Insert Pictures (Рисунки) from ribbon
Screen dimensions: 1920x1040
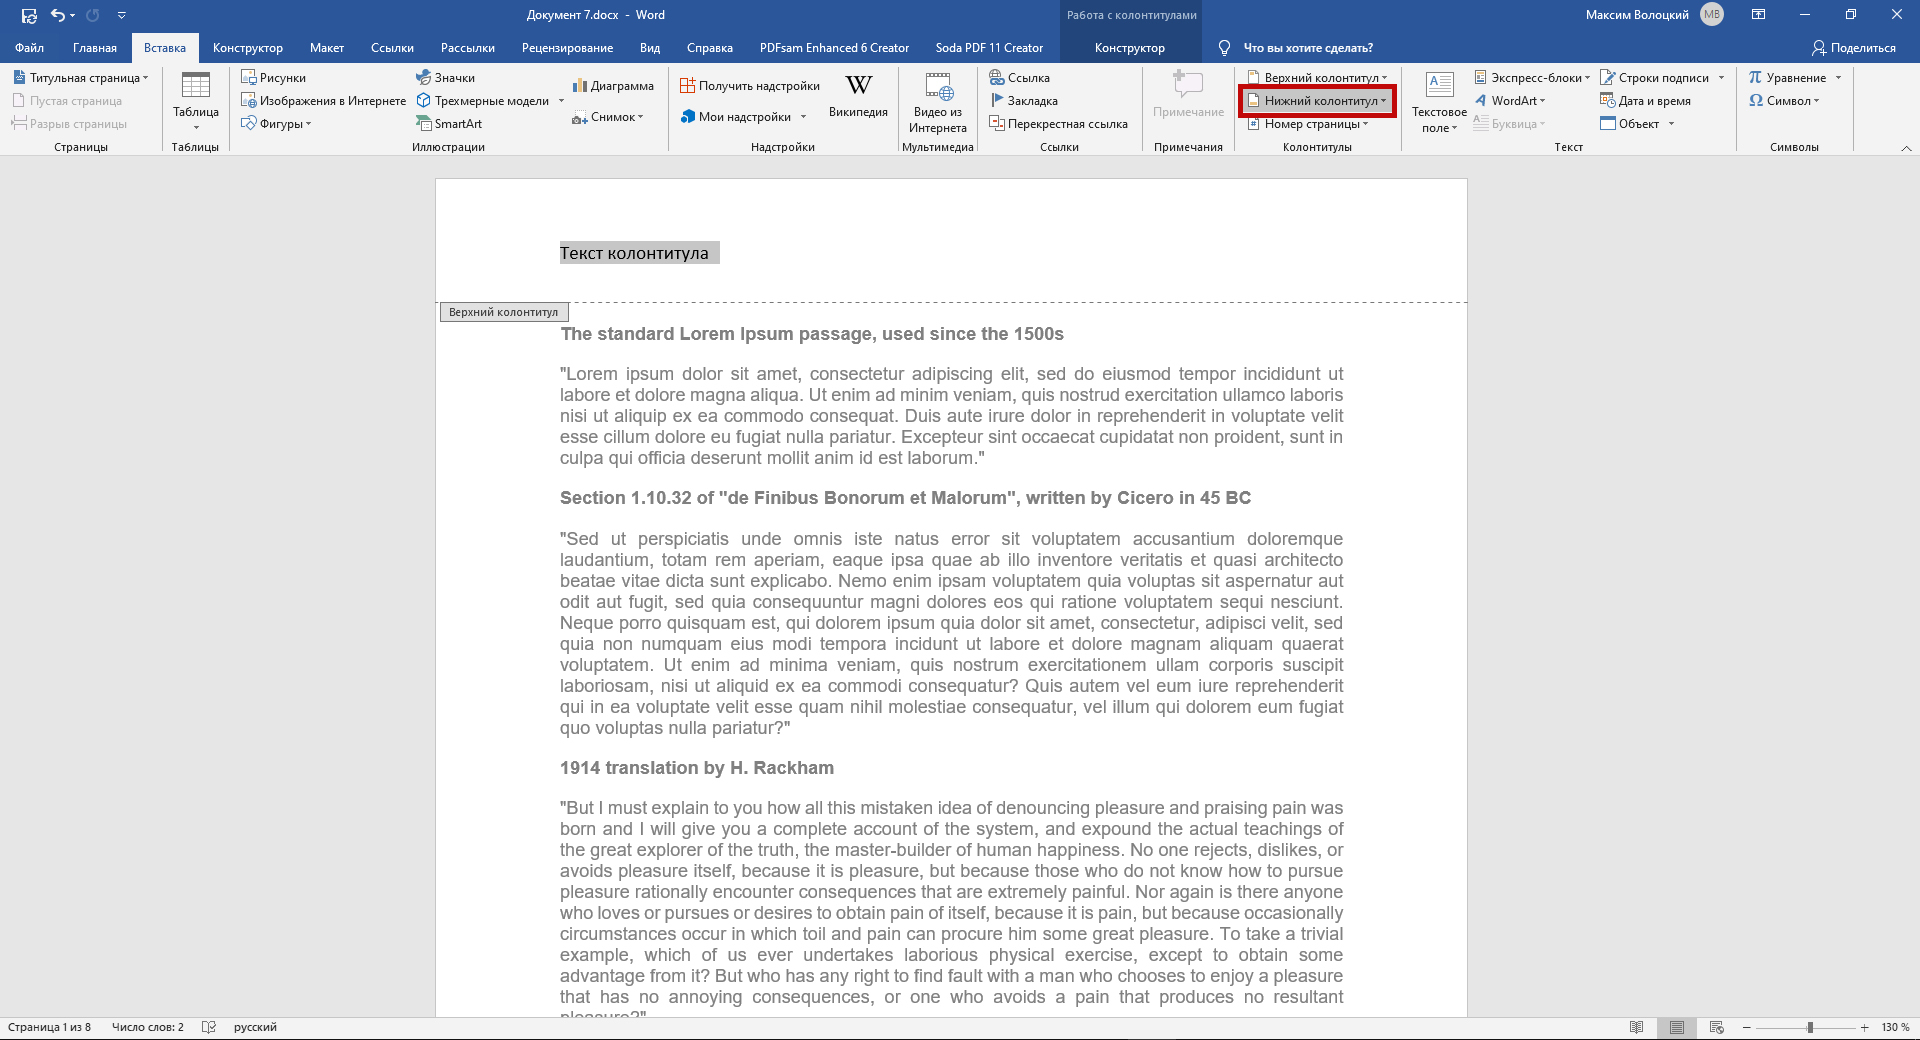(274, 77)
